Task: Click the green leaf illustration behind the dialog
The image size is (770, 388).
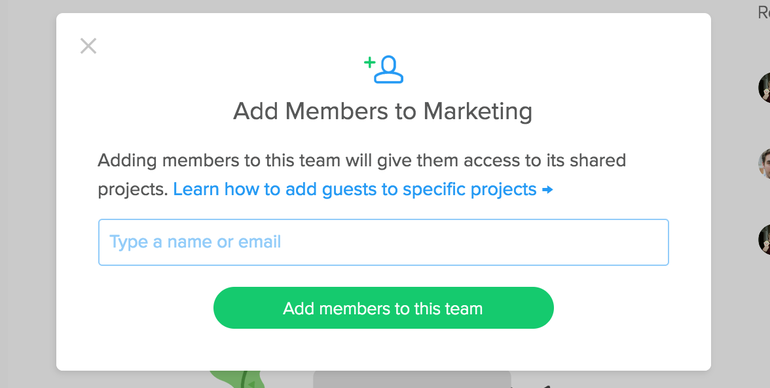Action: click(x=238, y=379)
